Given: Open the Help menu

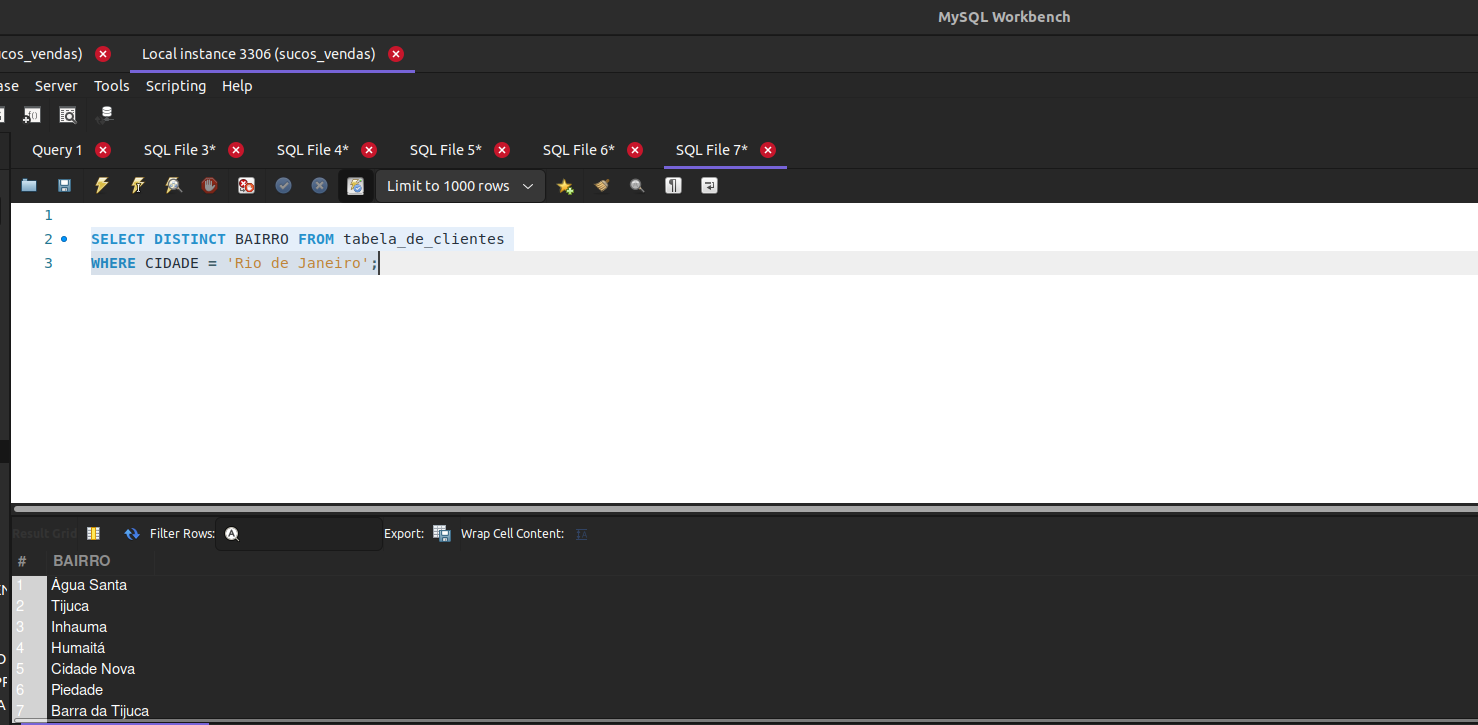Looking at the screenshot, I should (x=237, y=86).
